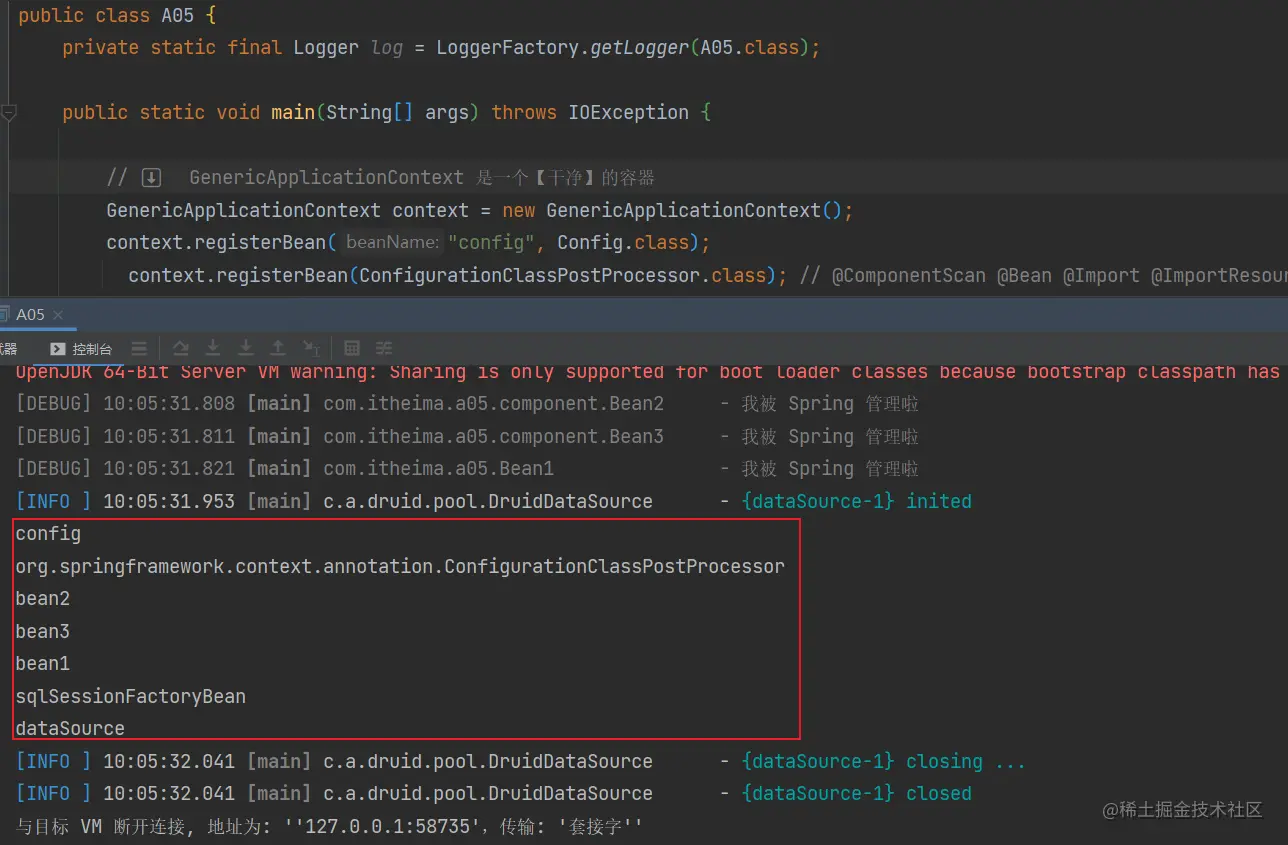Click the Trace Current Stream Chain icon
Image resolution: width=1288 pixels, height=845 pixels.
384,349
